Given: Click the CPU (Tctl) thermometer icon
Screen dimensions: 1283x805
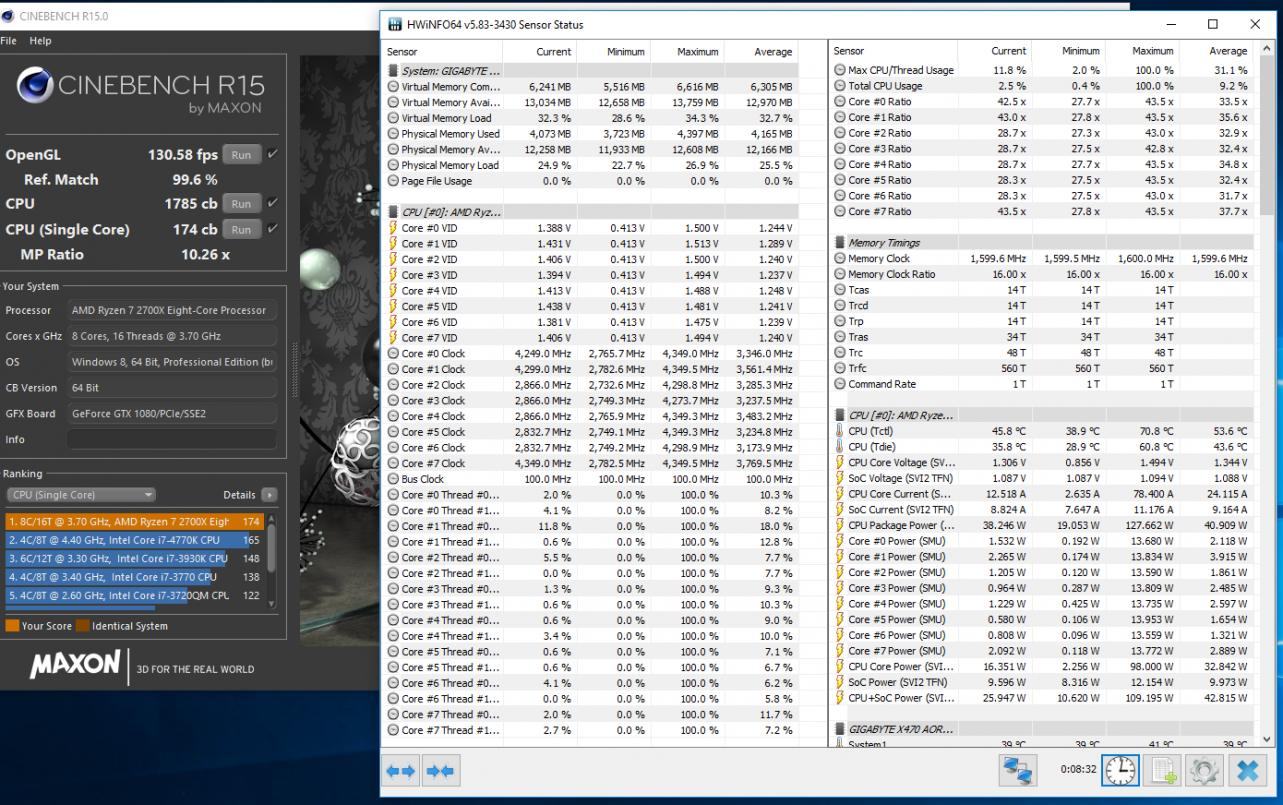Looking at the screenshot, I should [839, 431].
